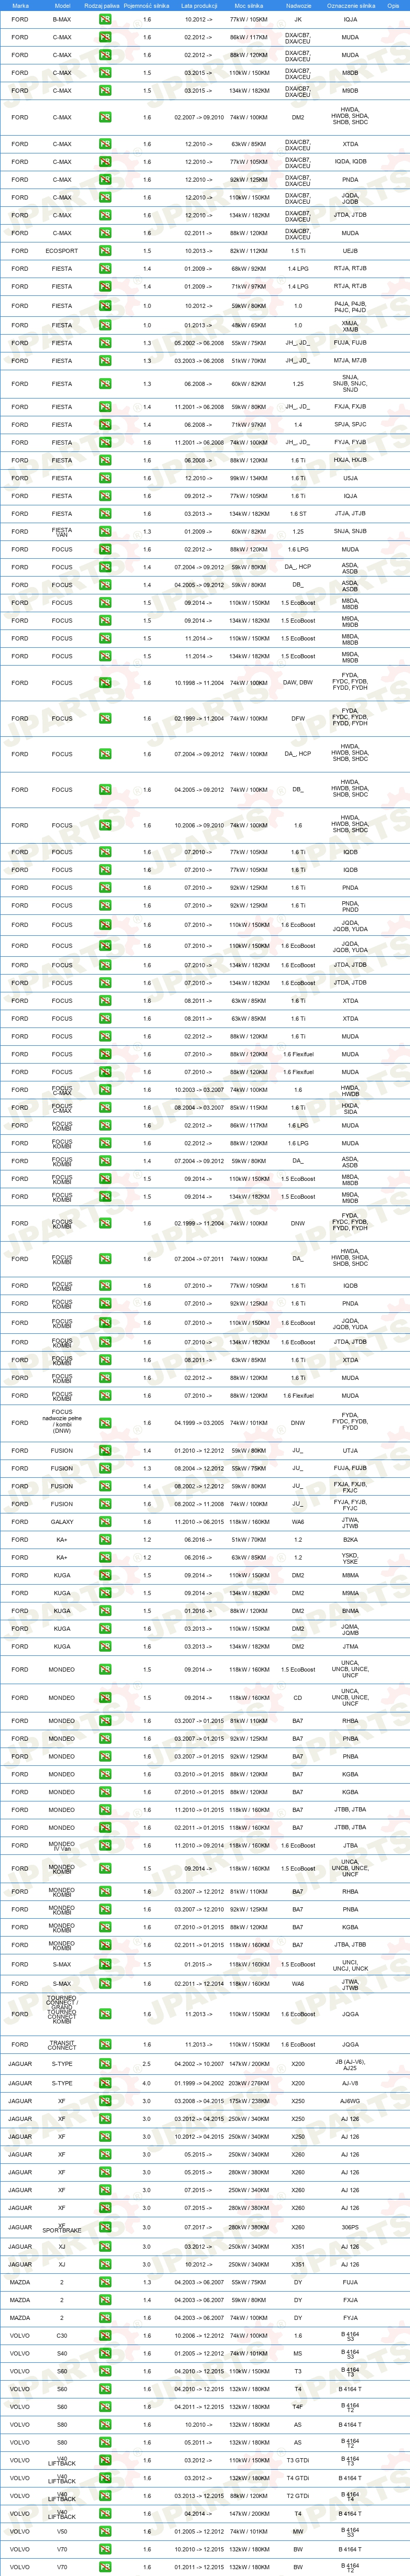Click the fuel icon in the KA+ B2KA row

click(105, 1540)
